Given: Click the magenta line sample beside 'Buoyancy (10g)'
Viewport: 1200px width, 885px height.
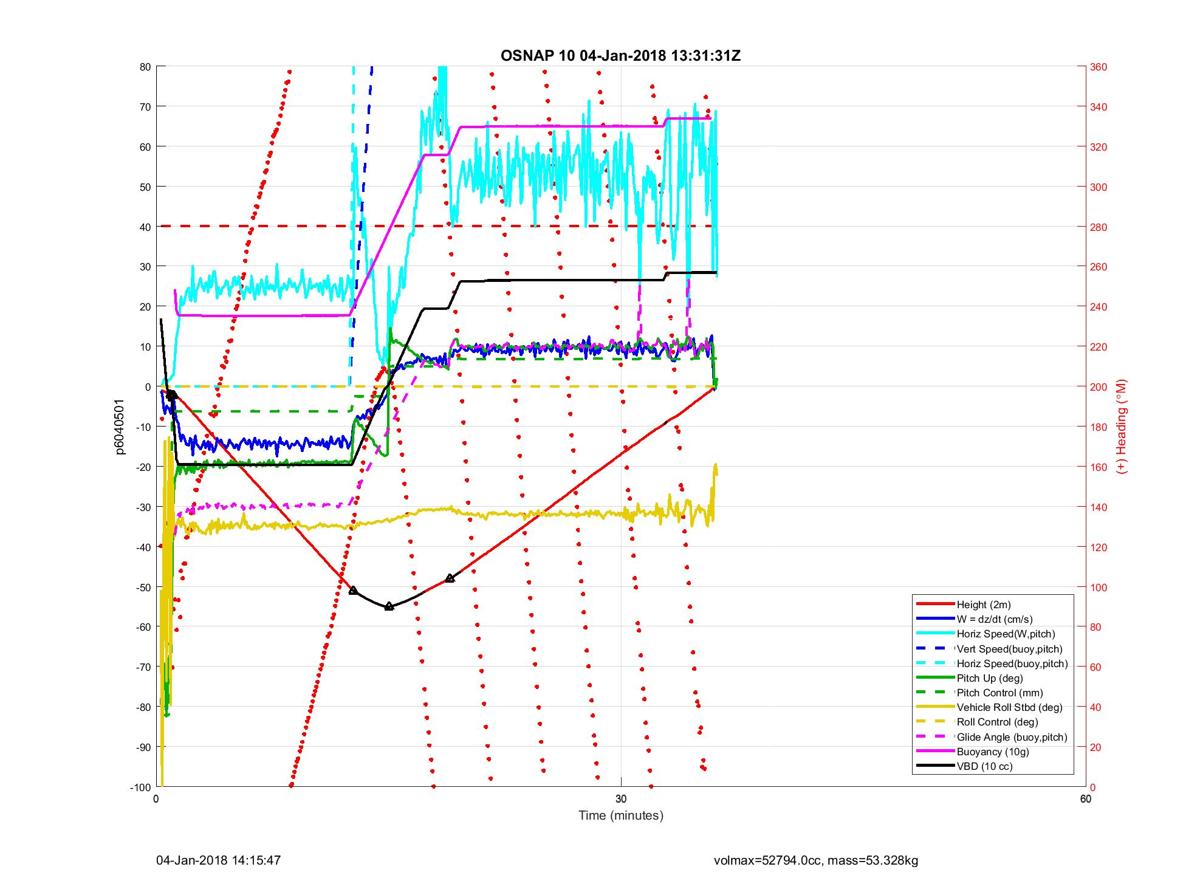Looking at the screenshot, I should (x=934, y=751).
